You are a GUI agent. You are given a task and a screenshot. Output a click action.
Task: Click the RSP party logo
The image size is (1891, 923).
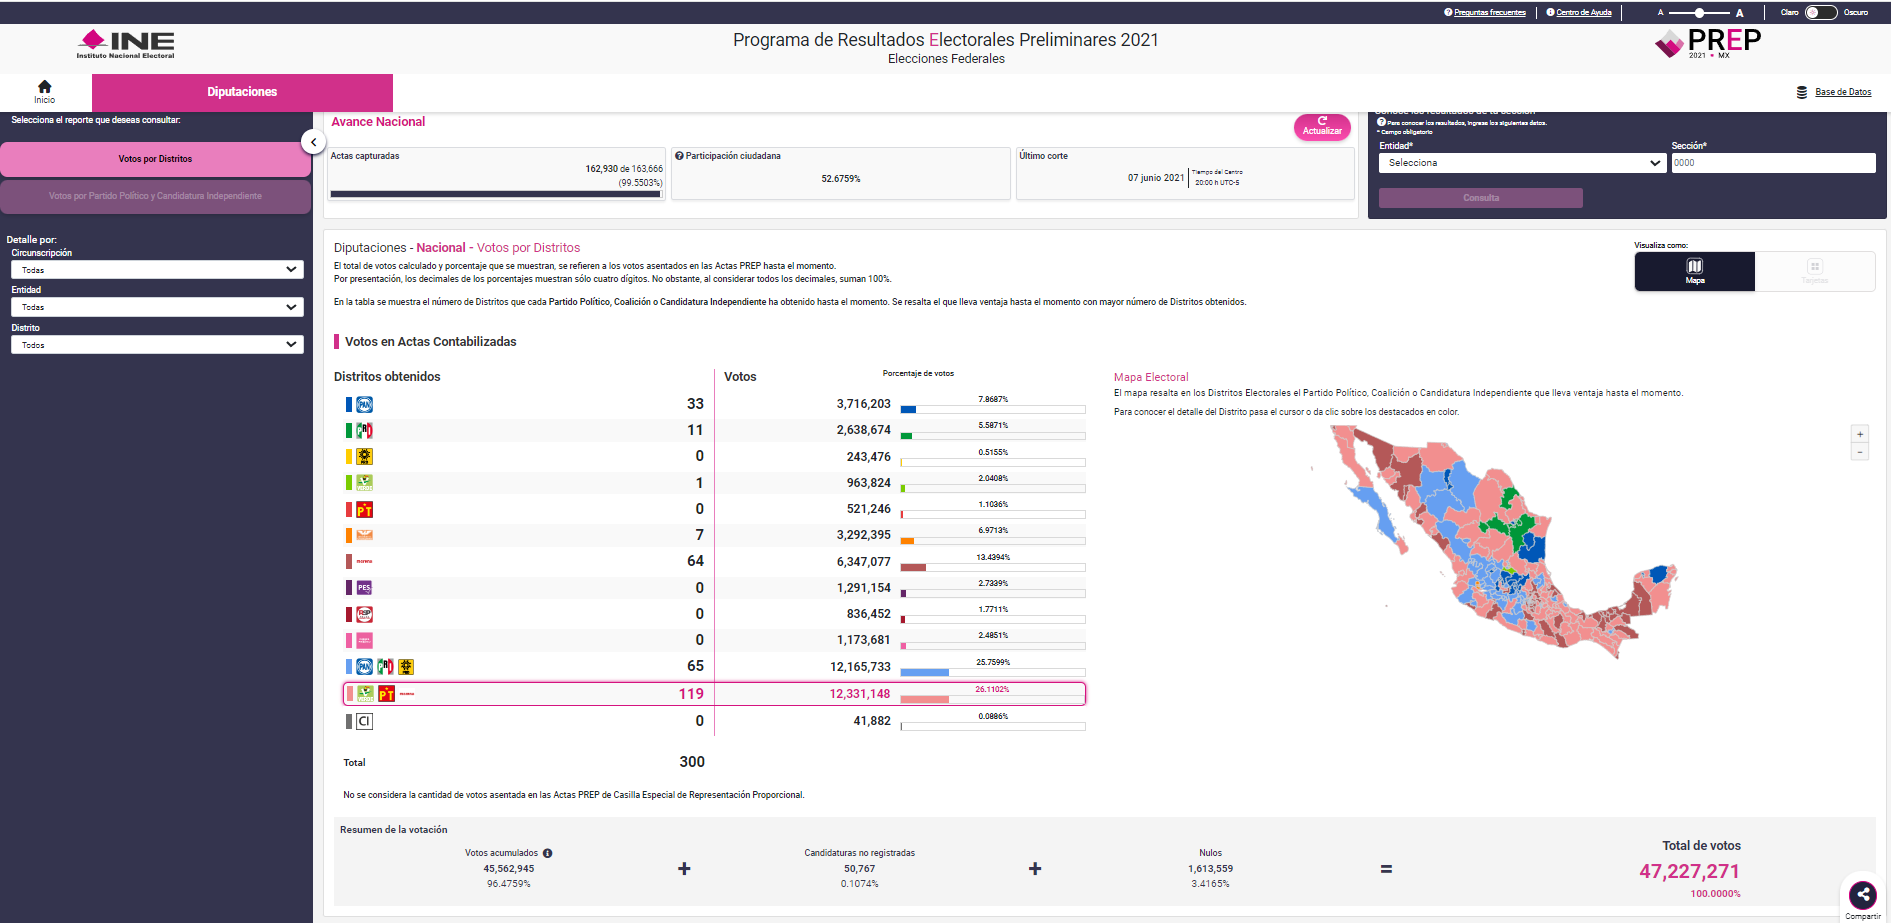(x=365, y=614)
